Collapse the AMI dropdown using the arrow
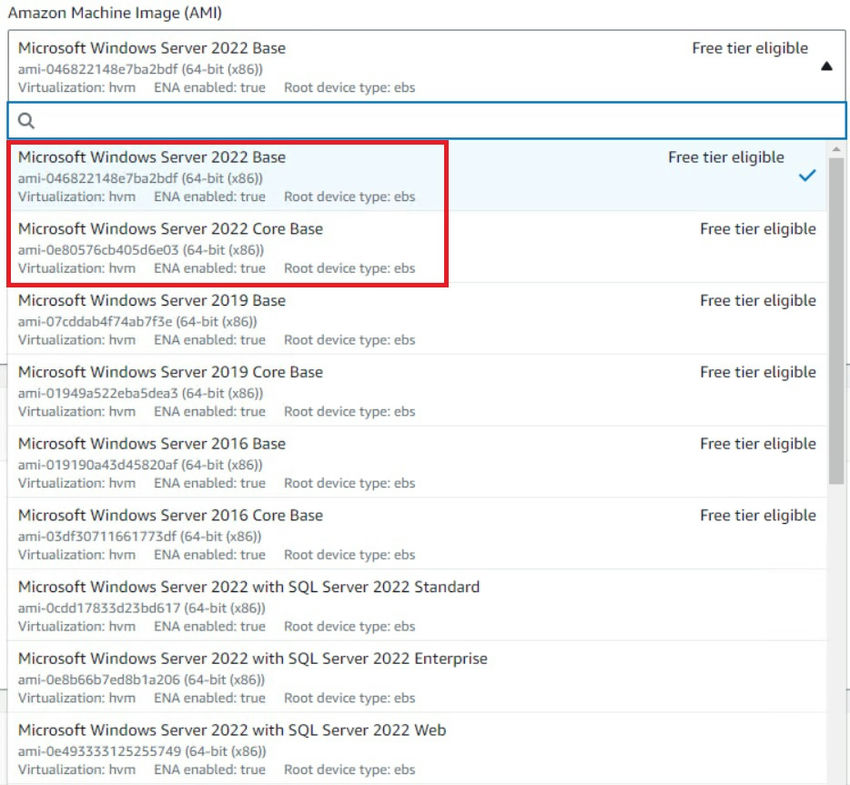Screen dimensions: 850x785 click(x=826, y=66)
